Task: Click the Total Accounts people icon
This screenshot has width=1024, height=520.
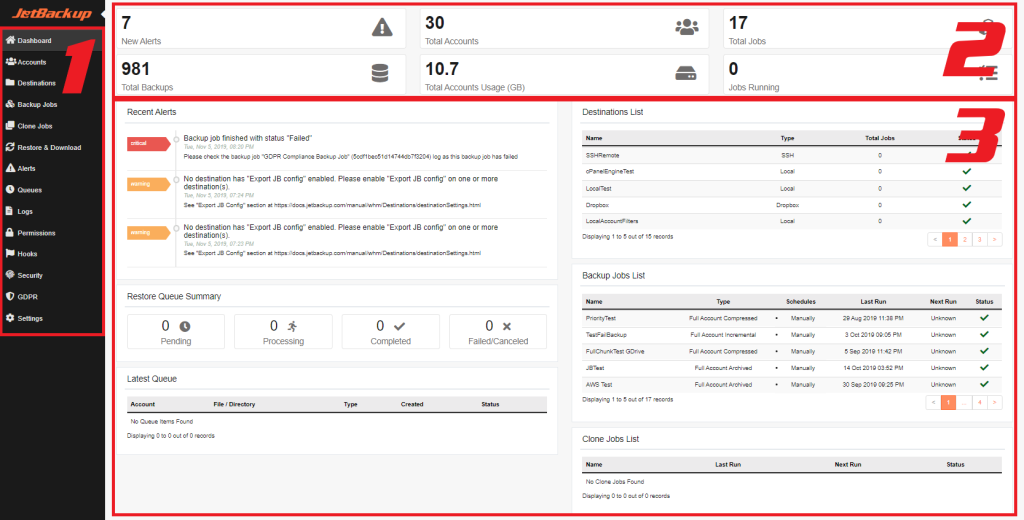Action: coord(686,28)
